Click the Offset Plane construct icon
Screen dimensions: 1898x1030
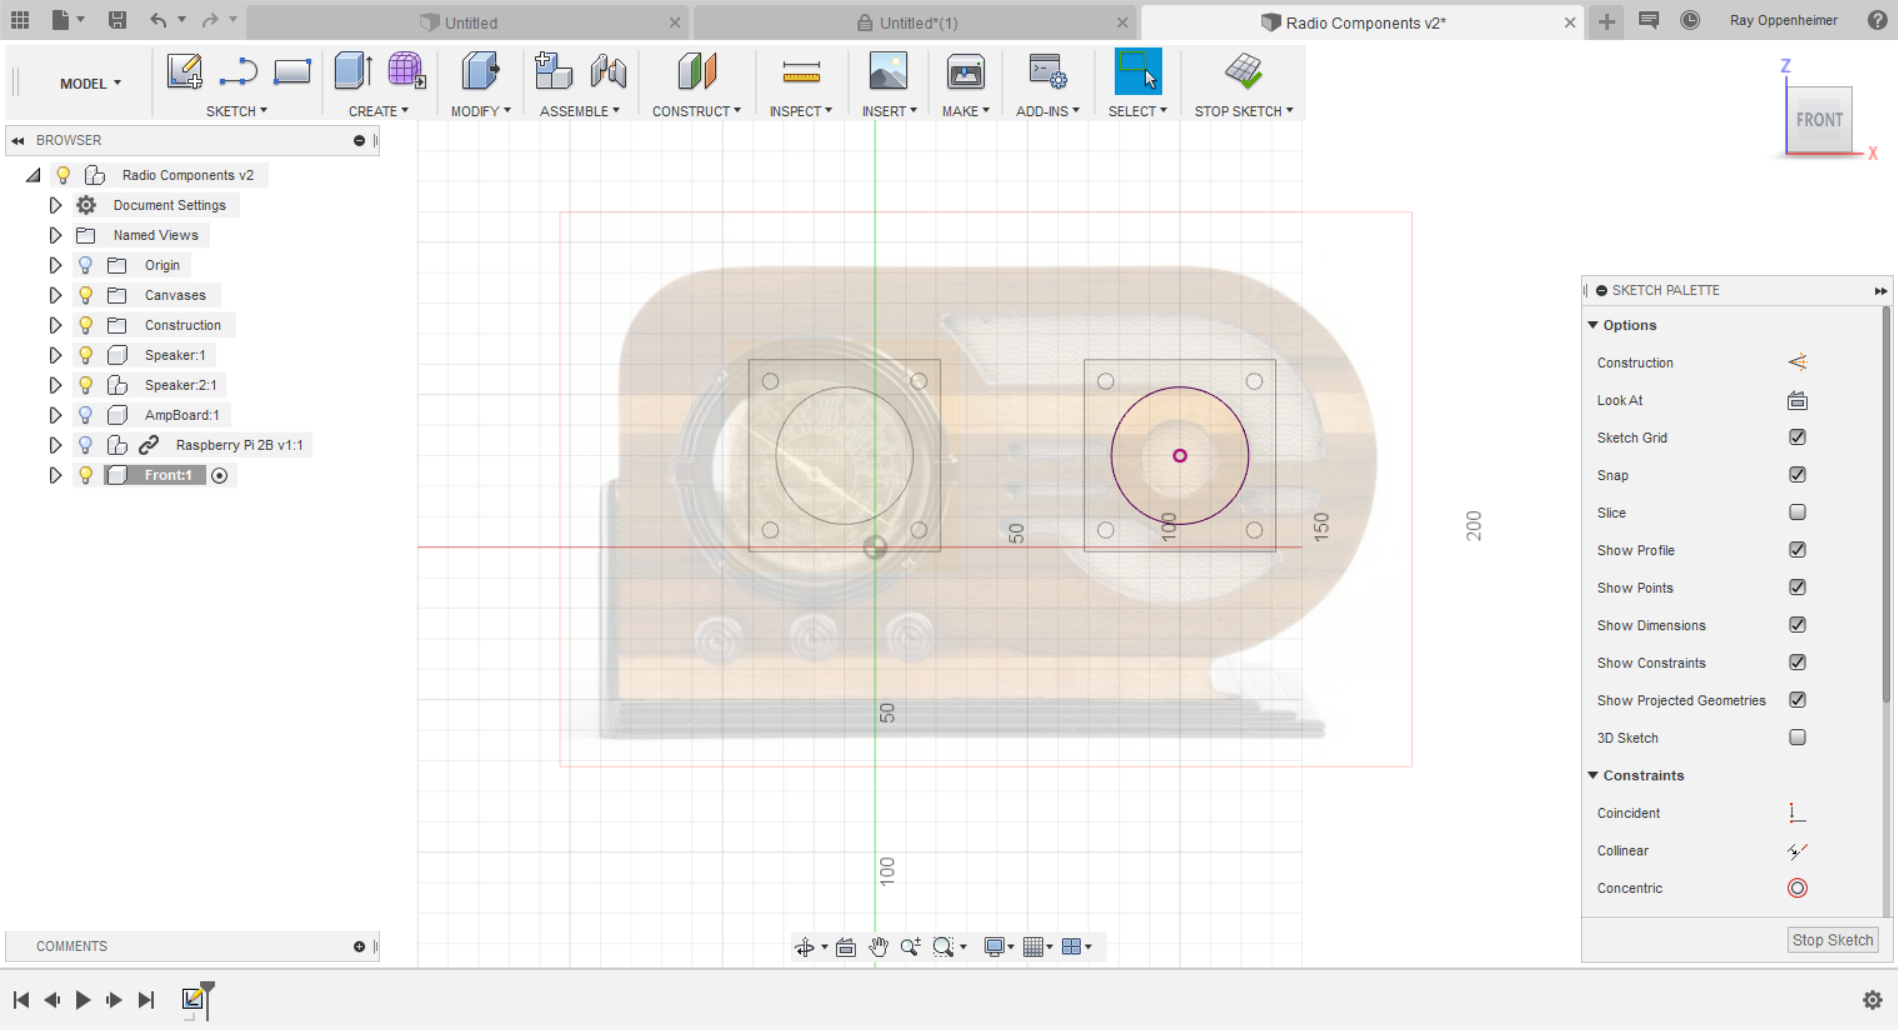click(x=697, y=71)
